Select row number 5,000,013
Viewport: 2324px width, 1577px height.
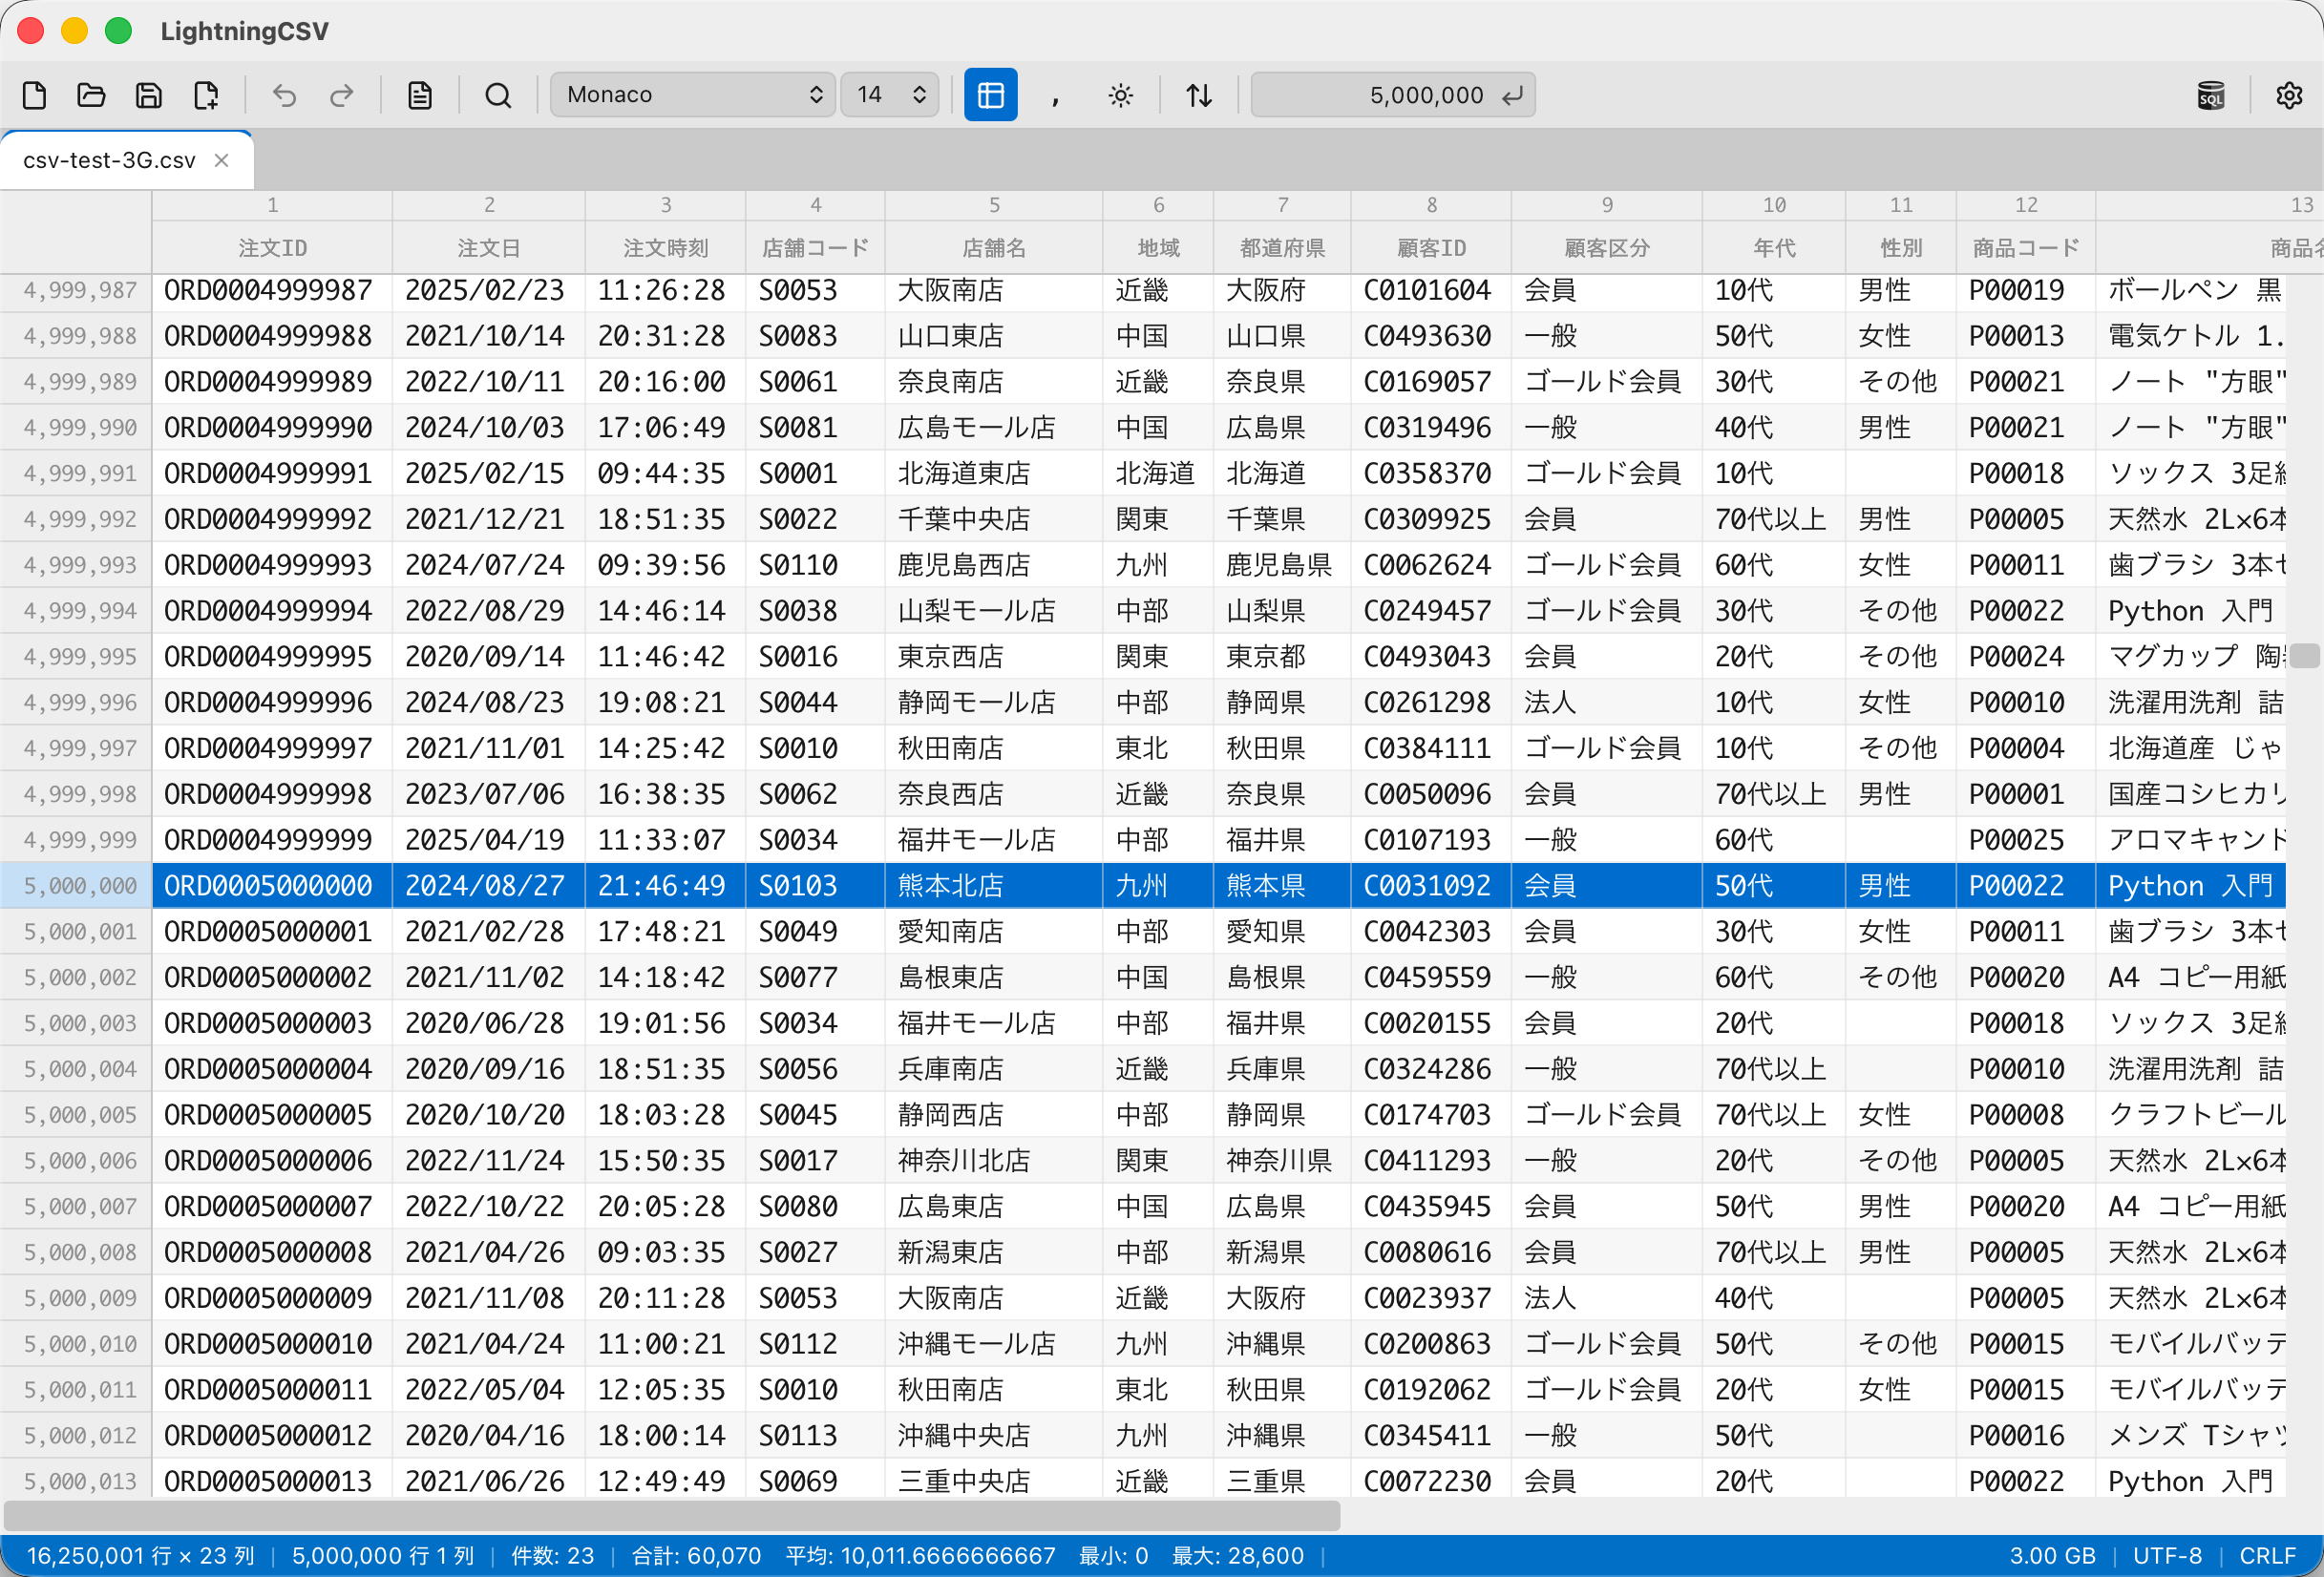[x=76, y=1481]
